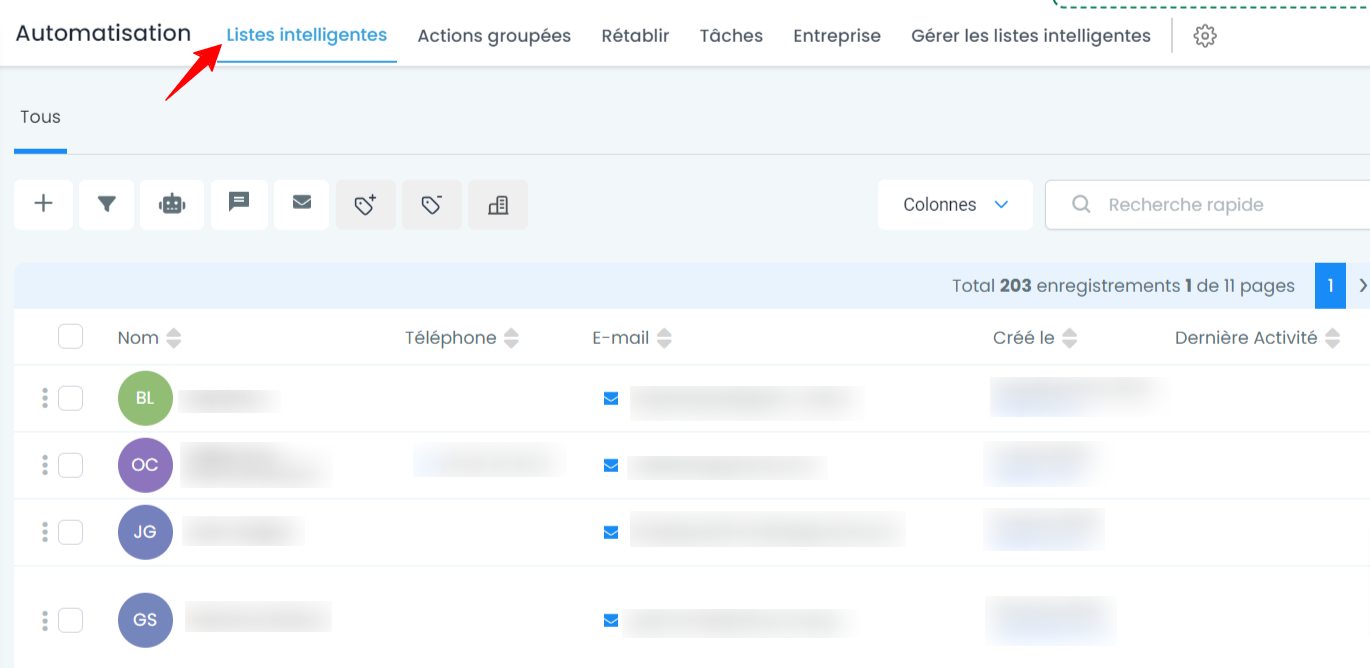Click the JG avatar
Image resolution: width=1370 pixels, height=668 pixels.
(x=145, y=532)
